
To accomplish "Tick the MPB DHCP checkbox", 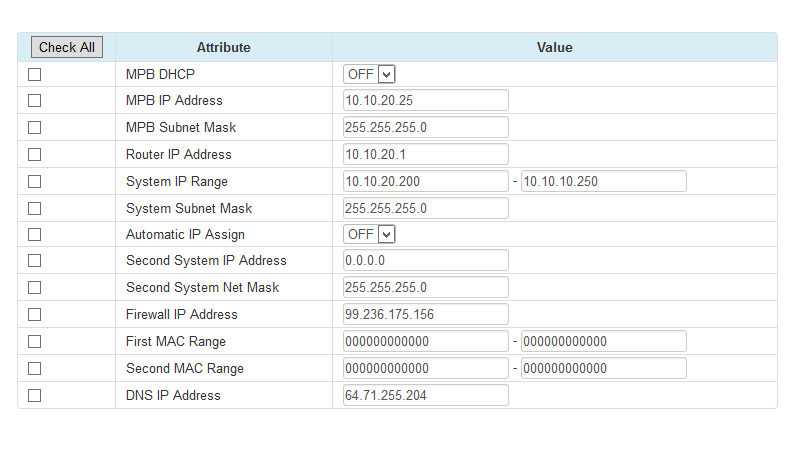I will click(34, 75).
